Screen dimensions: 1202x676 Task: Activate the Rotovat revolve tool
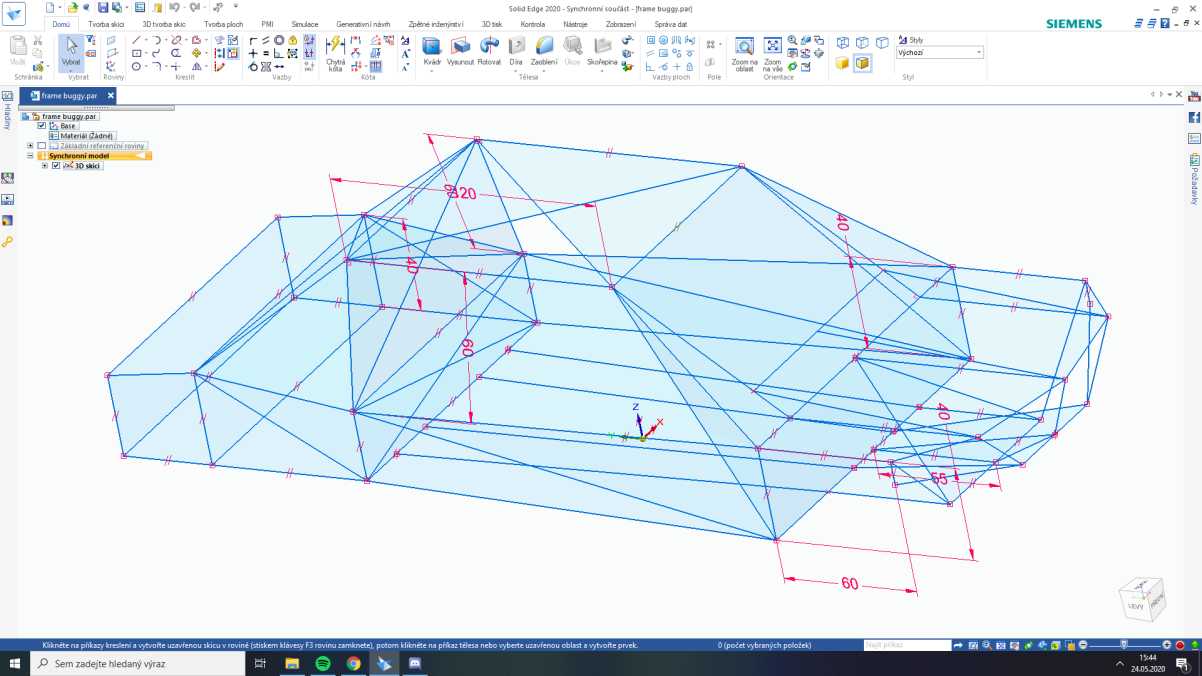[x=489, y=49]
